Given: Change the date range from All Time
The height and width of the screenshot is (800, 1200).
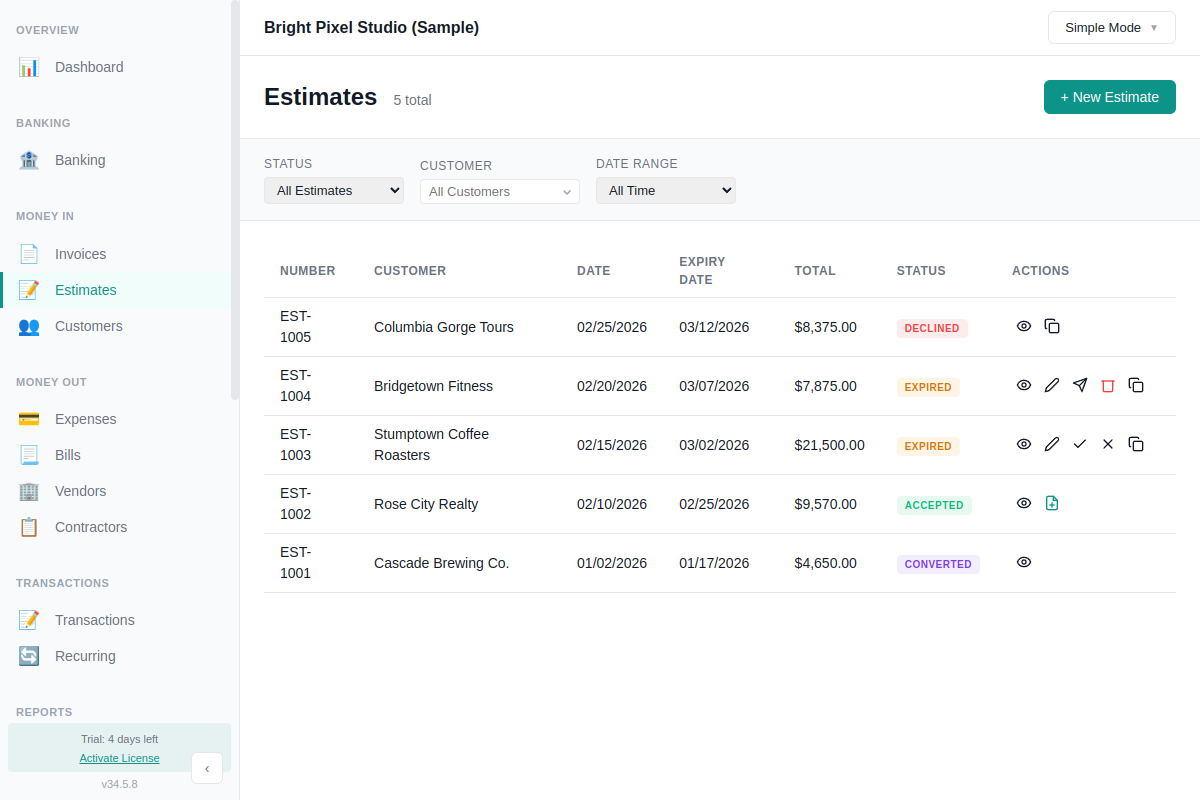Looking at the screenshot, I should tap(665, 189).
